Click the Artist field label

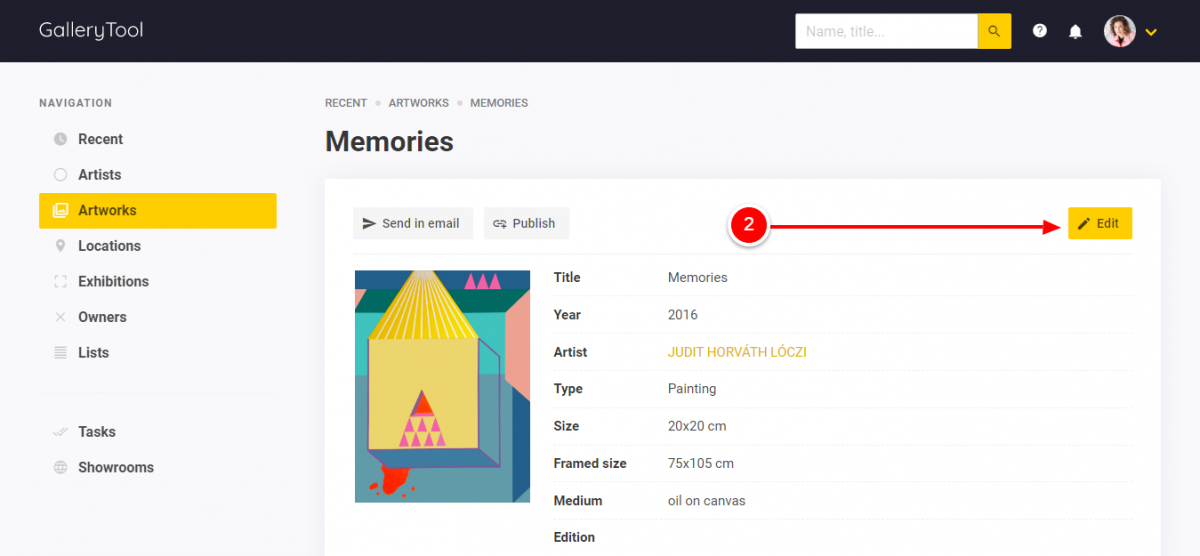pyautogui.click(x=571, y=352)
